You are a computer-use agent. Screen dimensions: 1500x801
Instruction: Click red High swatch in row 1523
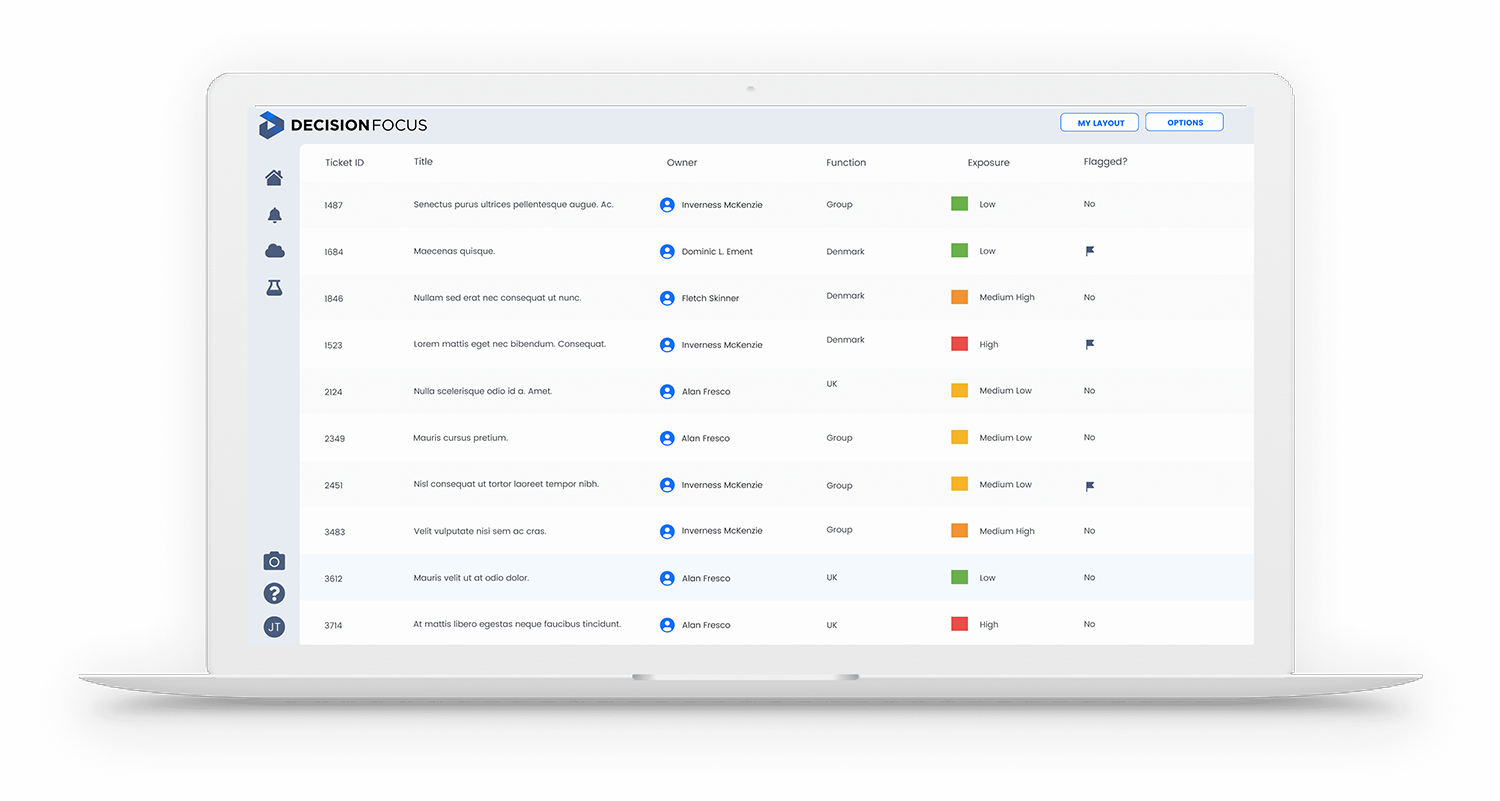[x=959, y=344]
